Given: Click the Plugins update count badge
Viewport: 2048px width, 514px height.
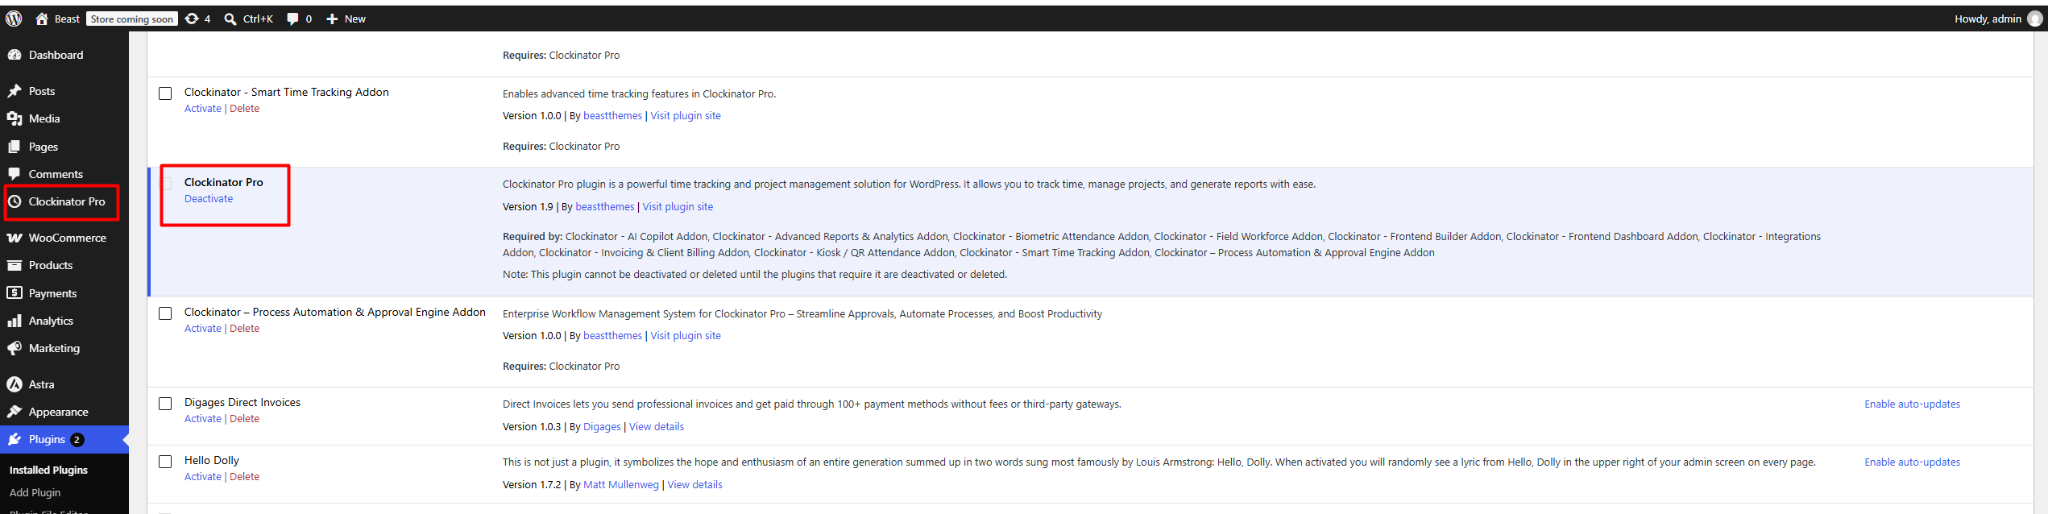Looking at the screenshot, I should click(77, 440).
